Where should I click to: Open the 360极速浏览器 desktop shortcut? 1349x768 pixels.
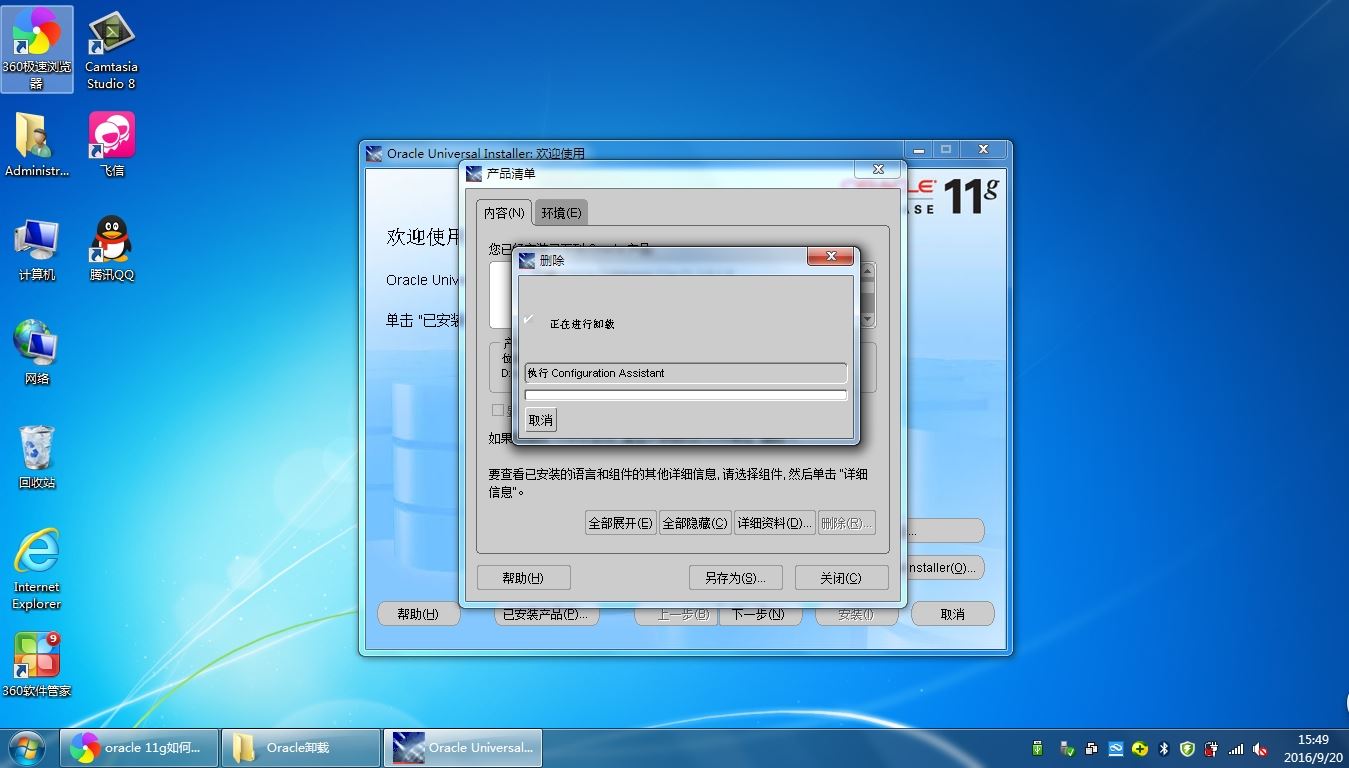pyautogui.click(x=37, y=49)
